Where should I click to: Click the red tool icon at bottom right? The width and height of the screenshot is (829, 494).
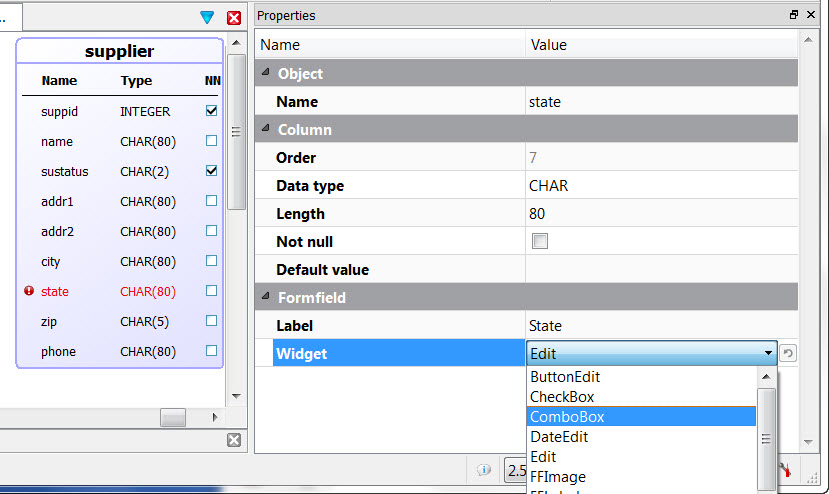click(x=786, y=470)
